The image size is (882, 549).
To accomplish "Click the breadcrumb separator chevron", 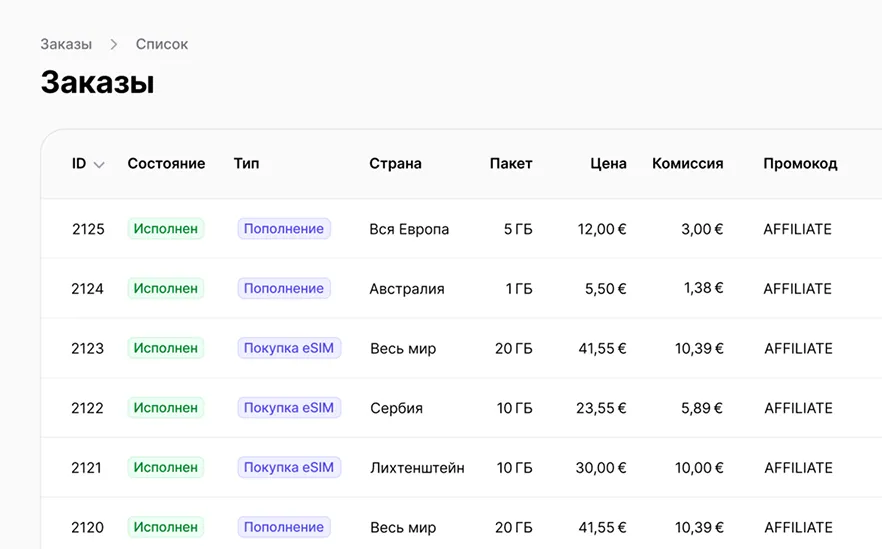I will click(114, 44).
